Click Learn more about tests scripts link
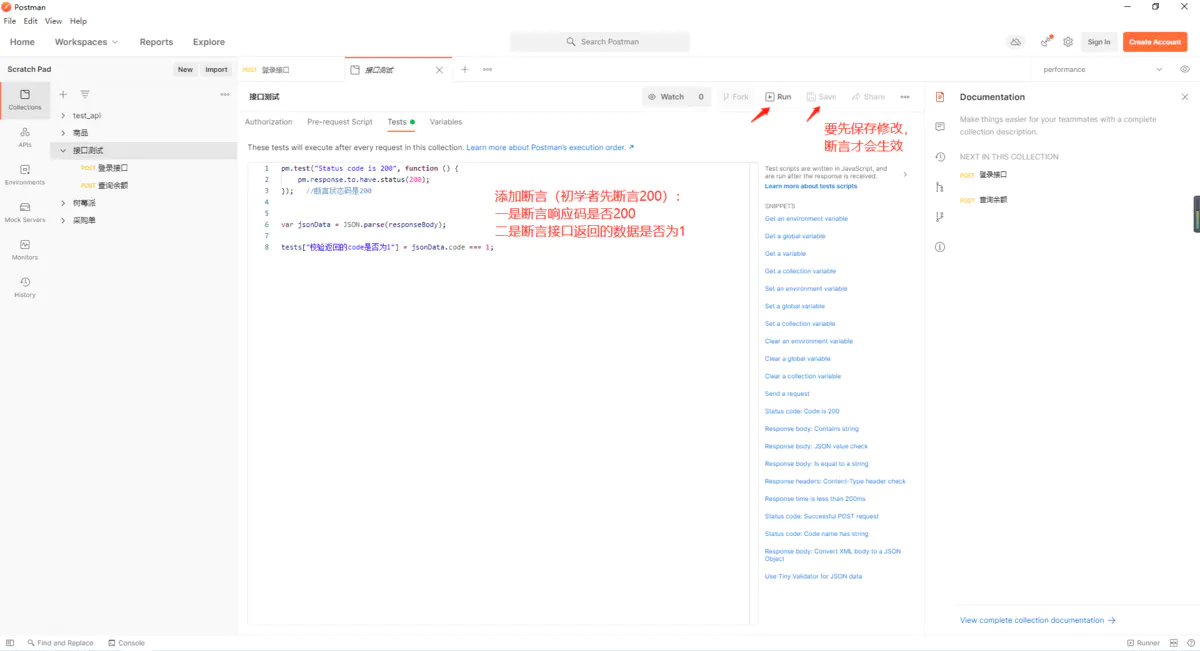This screenshot has height=651, width=1200. point(811,186)
